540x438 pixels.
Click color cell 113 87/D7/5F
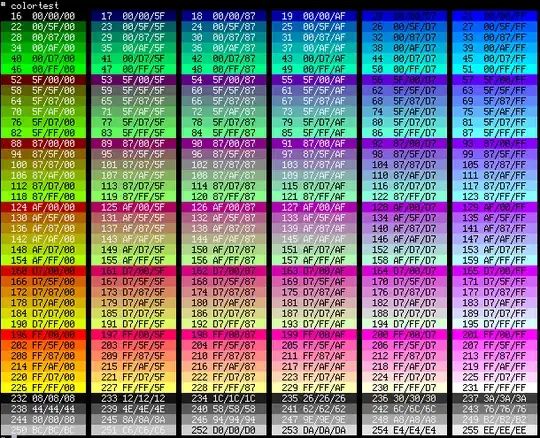coord(134,186)
